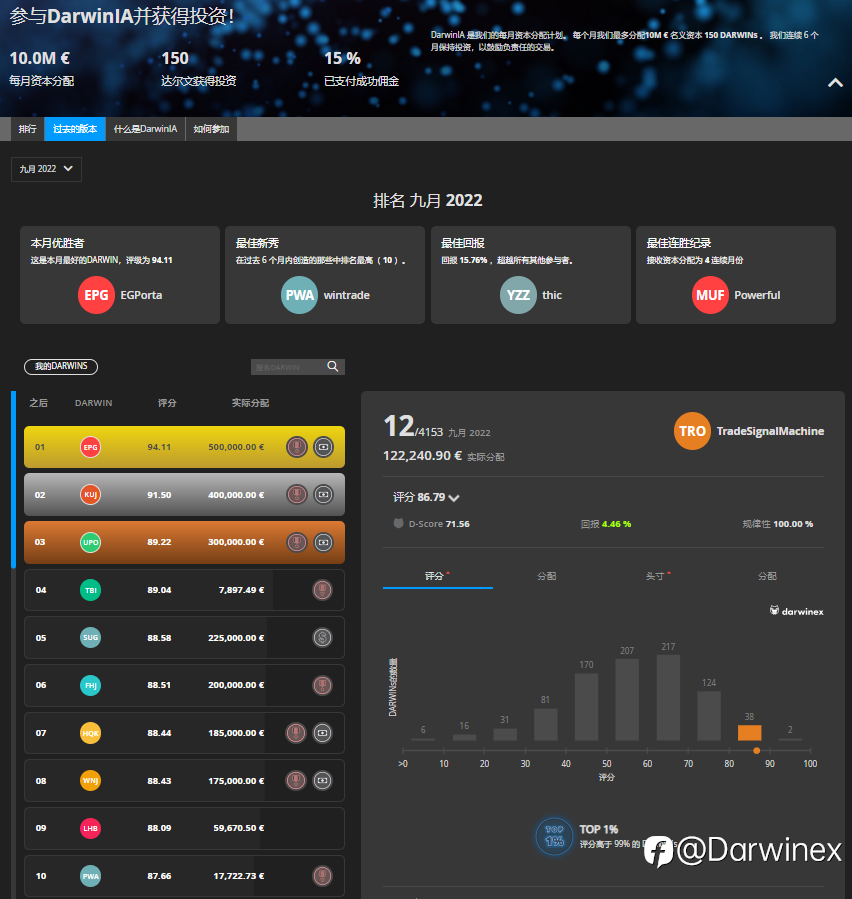Click the DARWIN column header
Image resolution: width=852 pixels, height=899 pixels.
click(93, 403)
